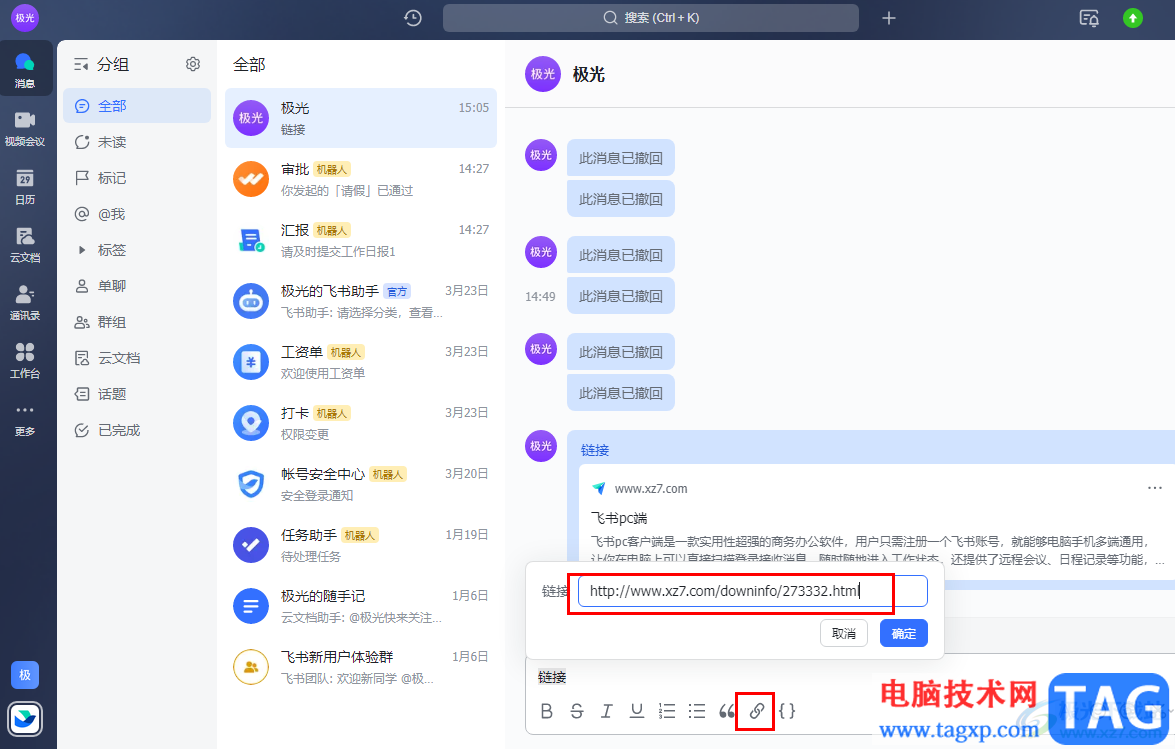
Task: Click the Feishu logo icon at sidebar bottom
Action: (x=25, y=719)
